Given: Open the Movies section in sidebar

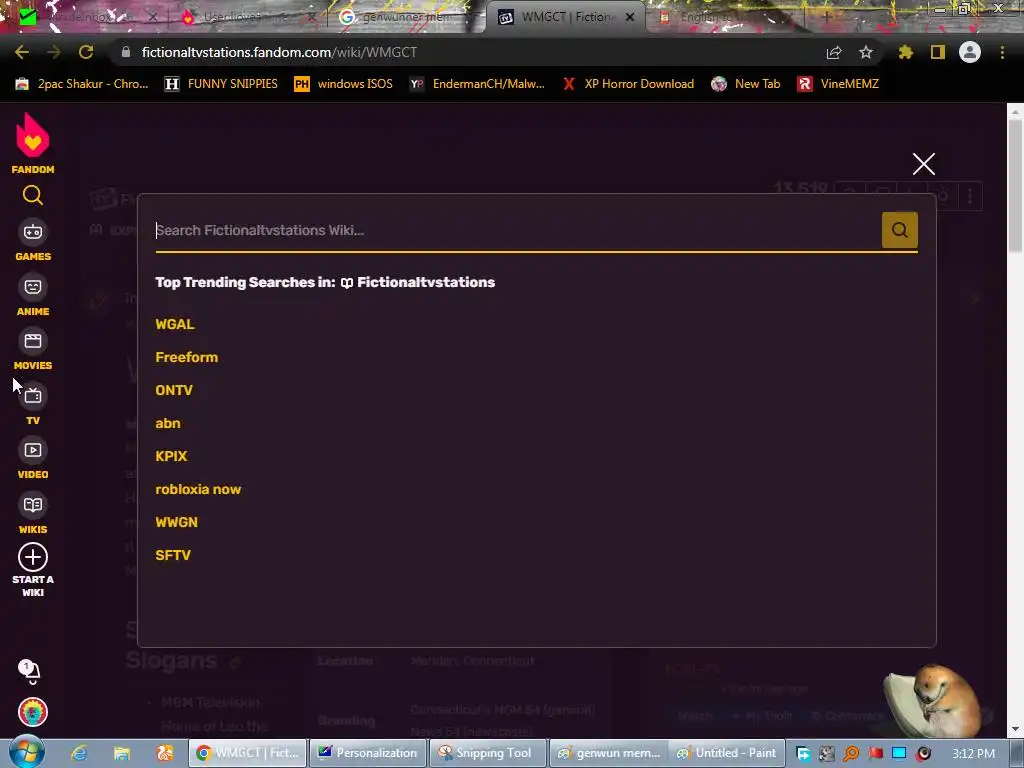Looking at the screenshot, I should pos(33,350).
